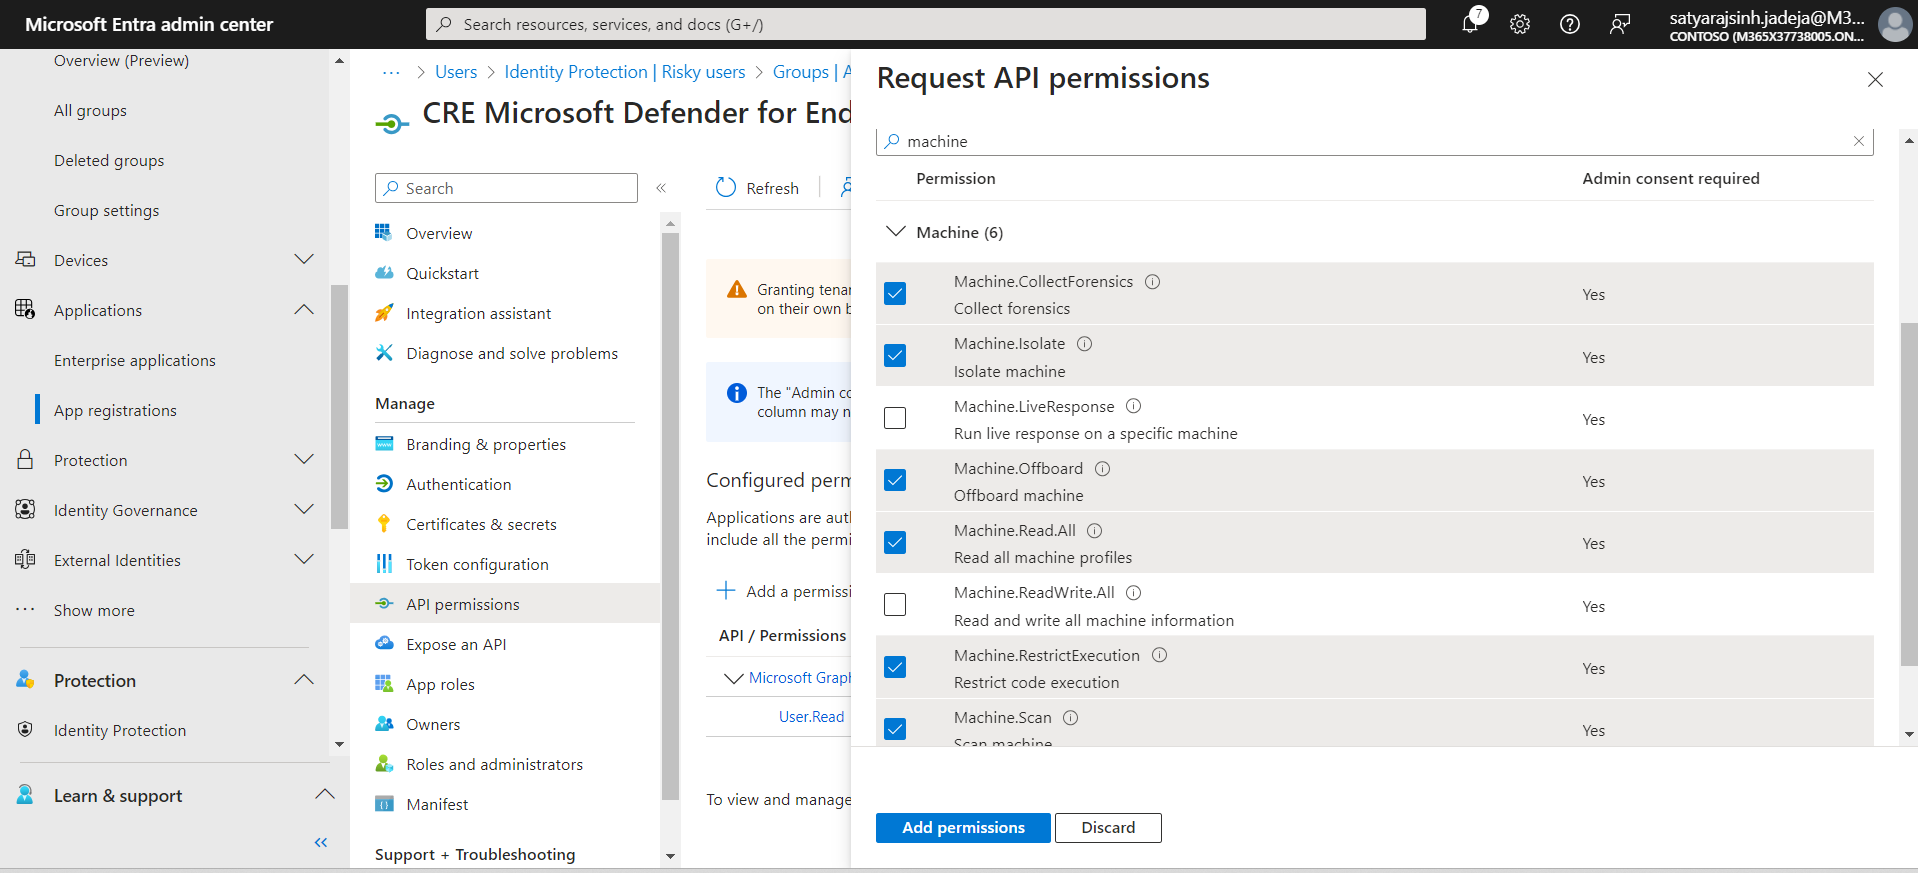The image size is (1918, 873).
Task: Click the App roles icon
Action: tap(384, 684)
